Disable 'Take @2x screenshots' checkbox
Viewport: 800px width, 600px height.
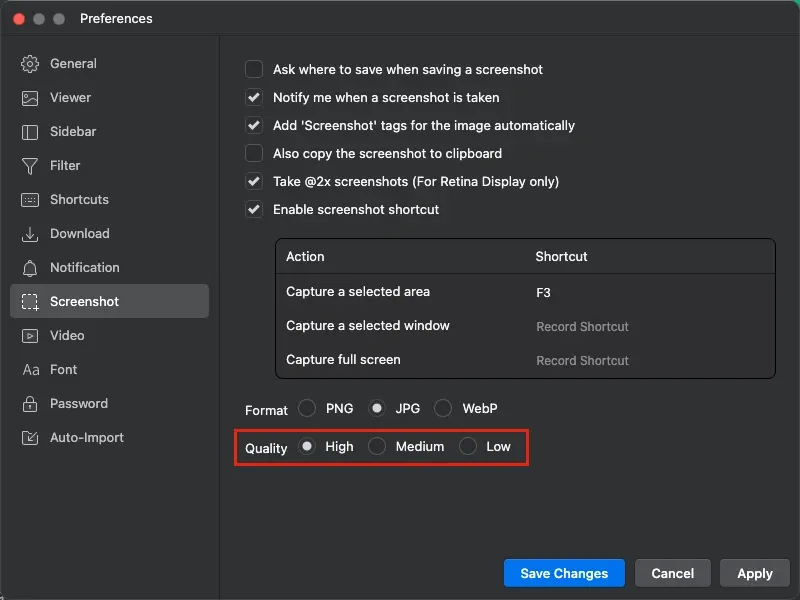[254, 182]
